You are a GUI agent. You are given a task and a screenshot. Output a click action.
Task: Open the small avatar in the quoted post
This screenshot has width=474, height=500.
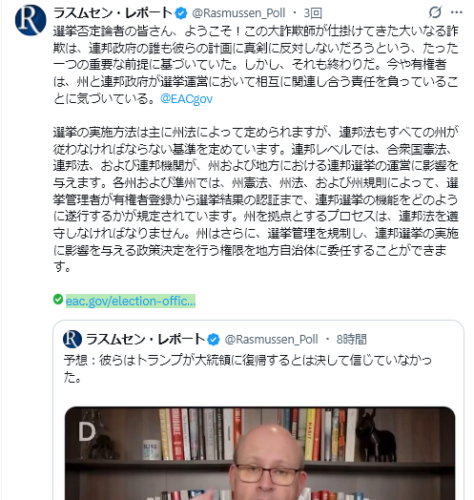click(72, 339)
